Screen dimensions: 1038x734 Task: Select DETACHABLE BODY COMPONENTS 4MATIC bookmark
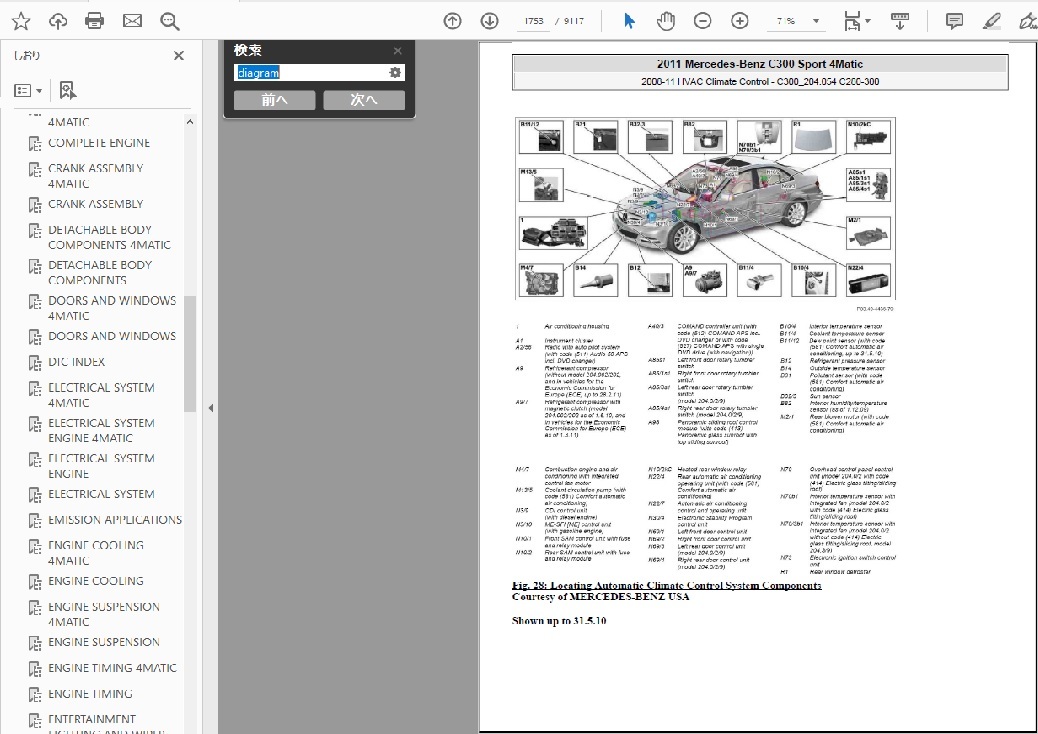pos(109,238)
